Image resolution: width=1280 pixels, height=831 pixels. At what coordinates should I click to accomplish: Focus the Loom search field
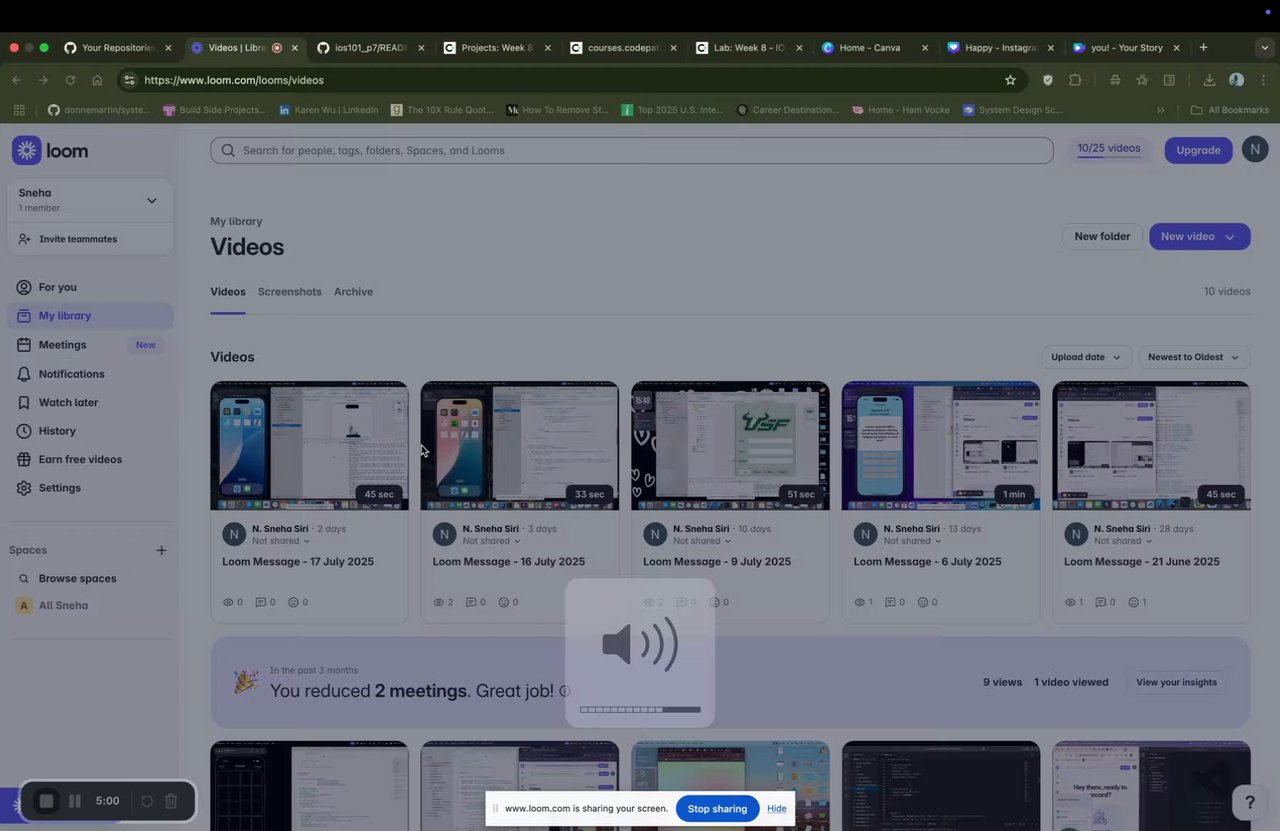[632, 150]
